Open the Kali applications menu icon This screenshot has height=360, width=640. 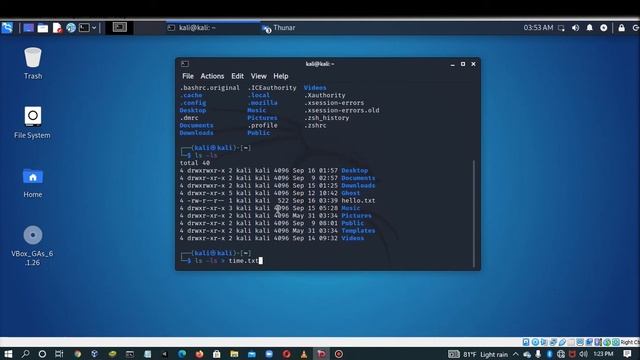click(7, 28)
